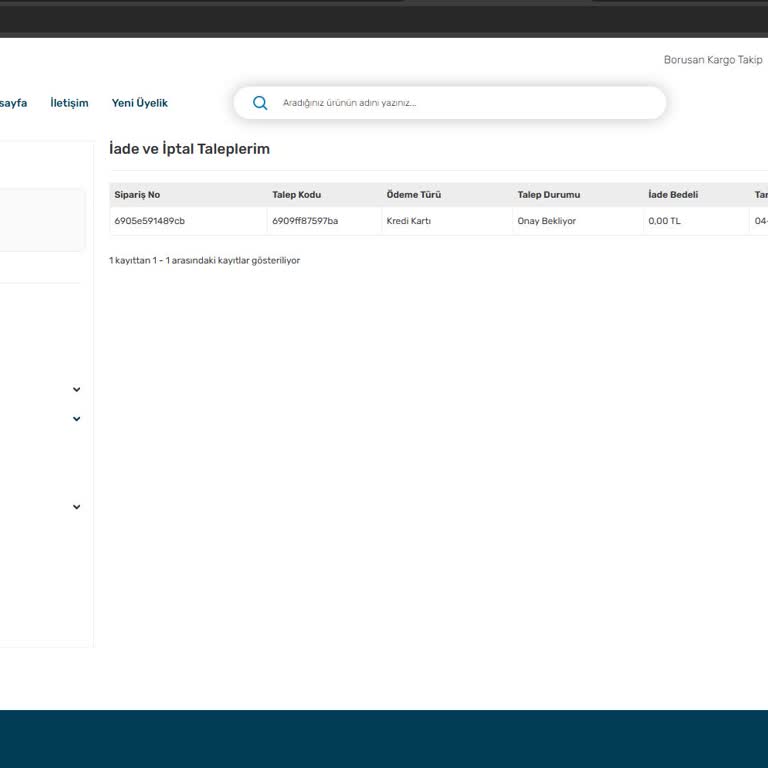
Task: Expand the first sidebar chevron arrow
Action: [x=76, y=390]
